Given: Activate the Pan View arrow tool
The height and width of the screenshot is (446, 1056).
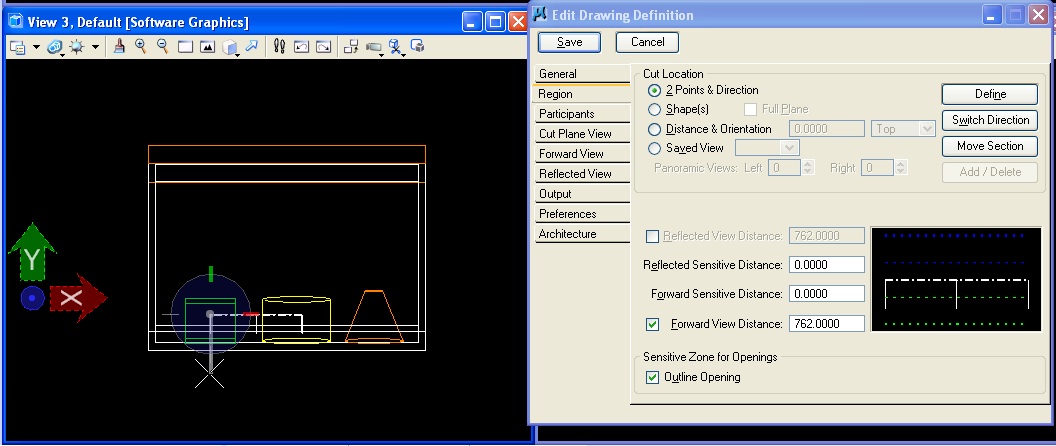Looking at the screenshot, I should point(252,46).
